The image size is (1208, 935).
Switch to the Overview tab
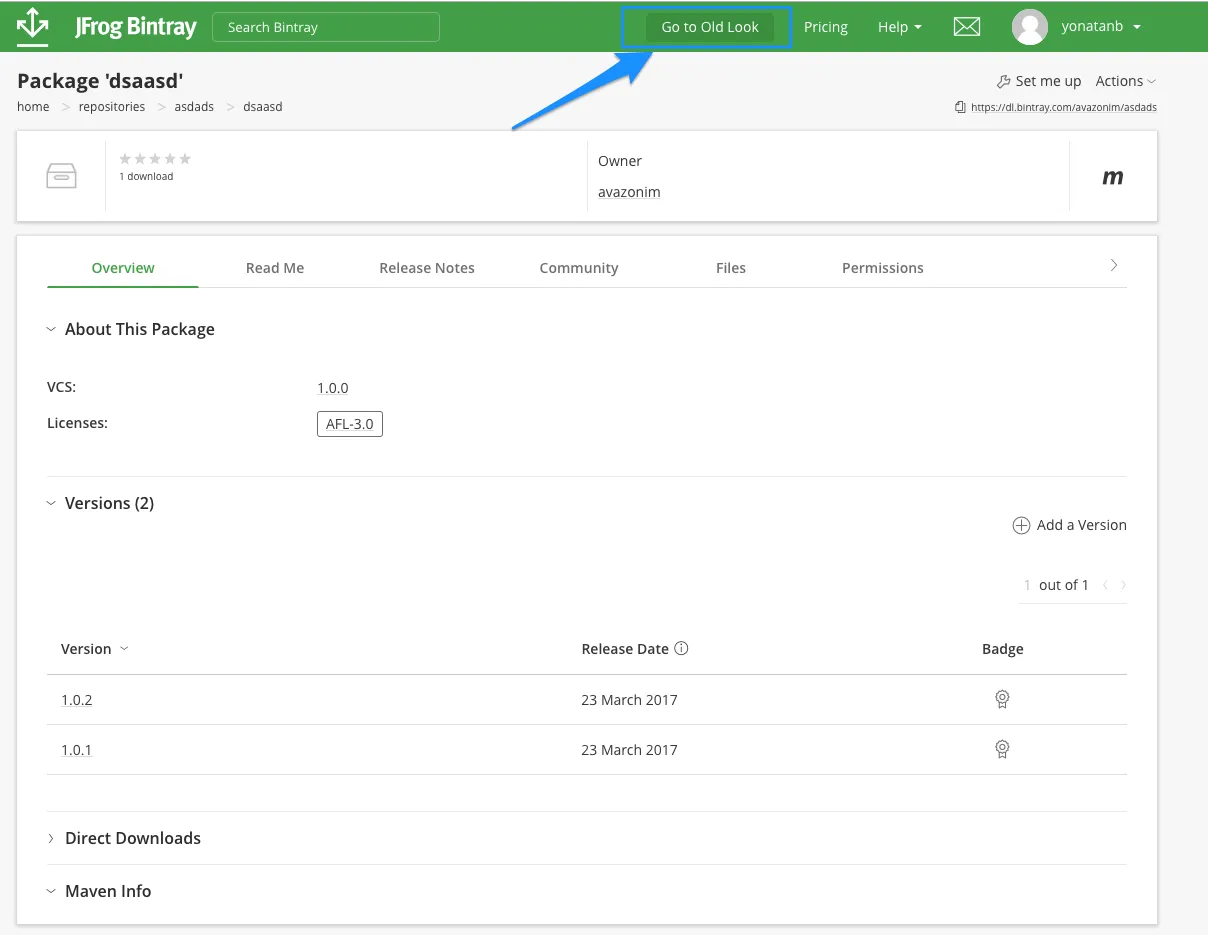(x=123, y=268)
